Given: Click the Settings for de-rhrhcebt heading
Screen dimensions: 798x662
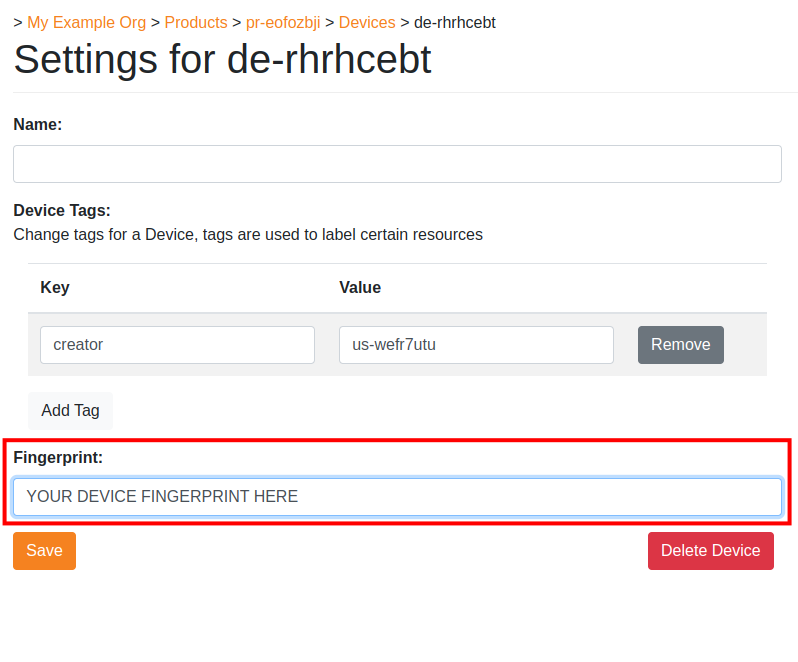Looking at the screenshot, I should pos(222,60).
